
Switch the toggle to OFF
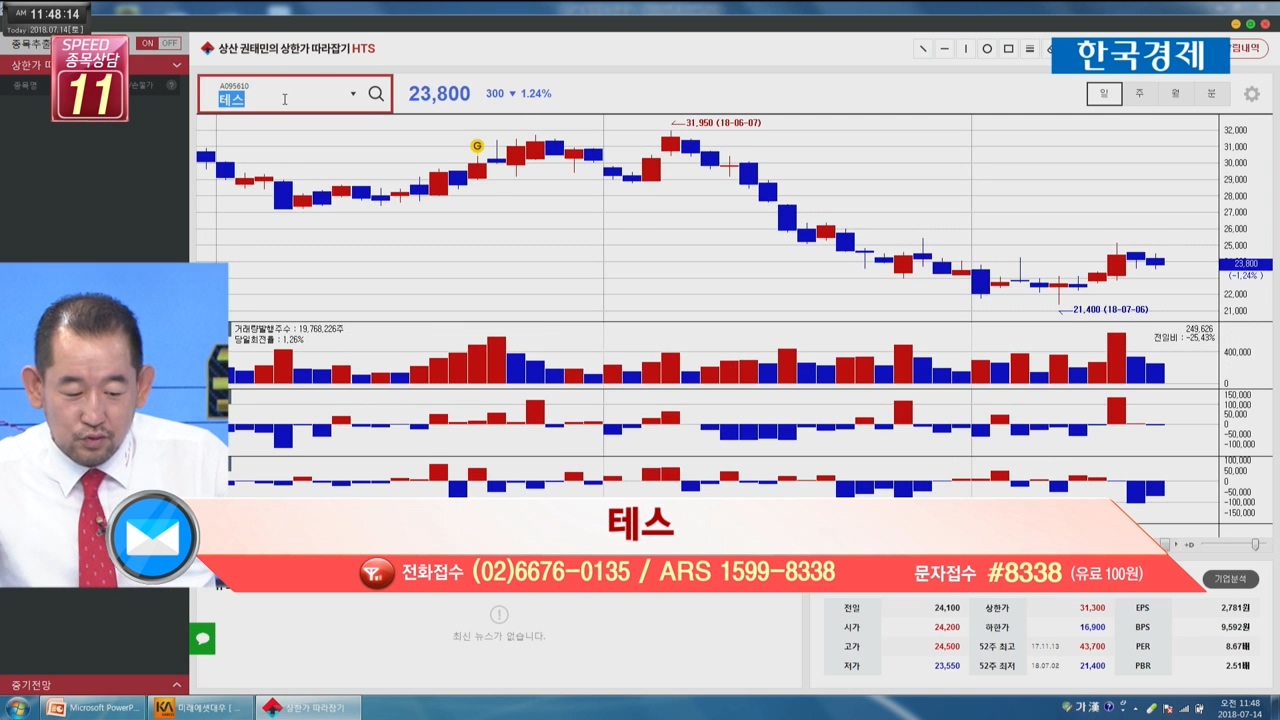click(x=169, y=44)
